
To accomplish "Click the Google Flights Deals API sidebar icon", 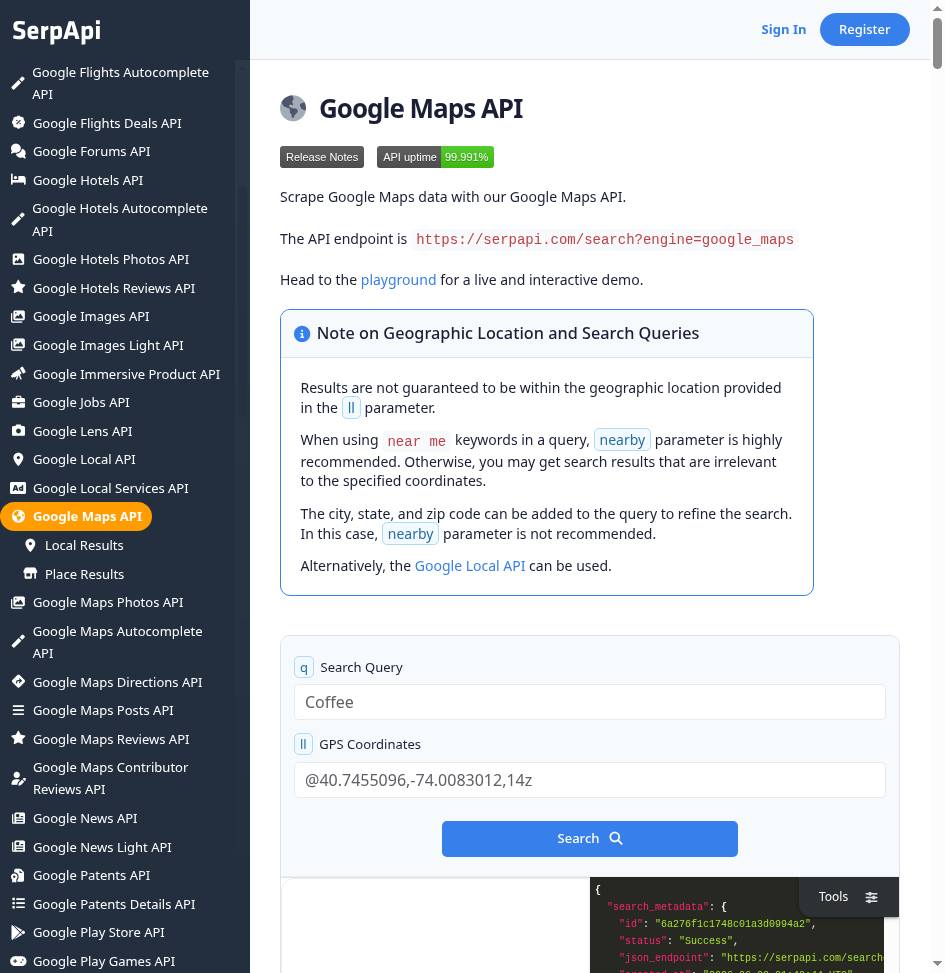I will tap(19, 123).
